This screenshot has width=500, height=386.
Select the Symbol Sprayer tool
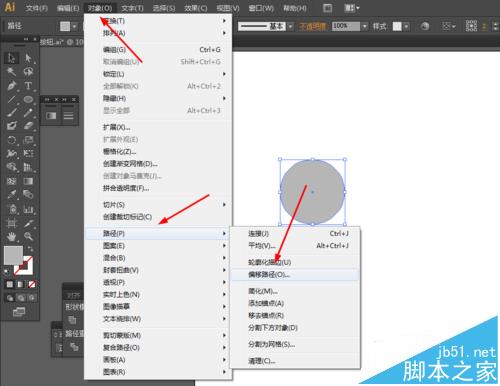pyautogui.click(x=11, y=209)
